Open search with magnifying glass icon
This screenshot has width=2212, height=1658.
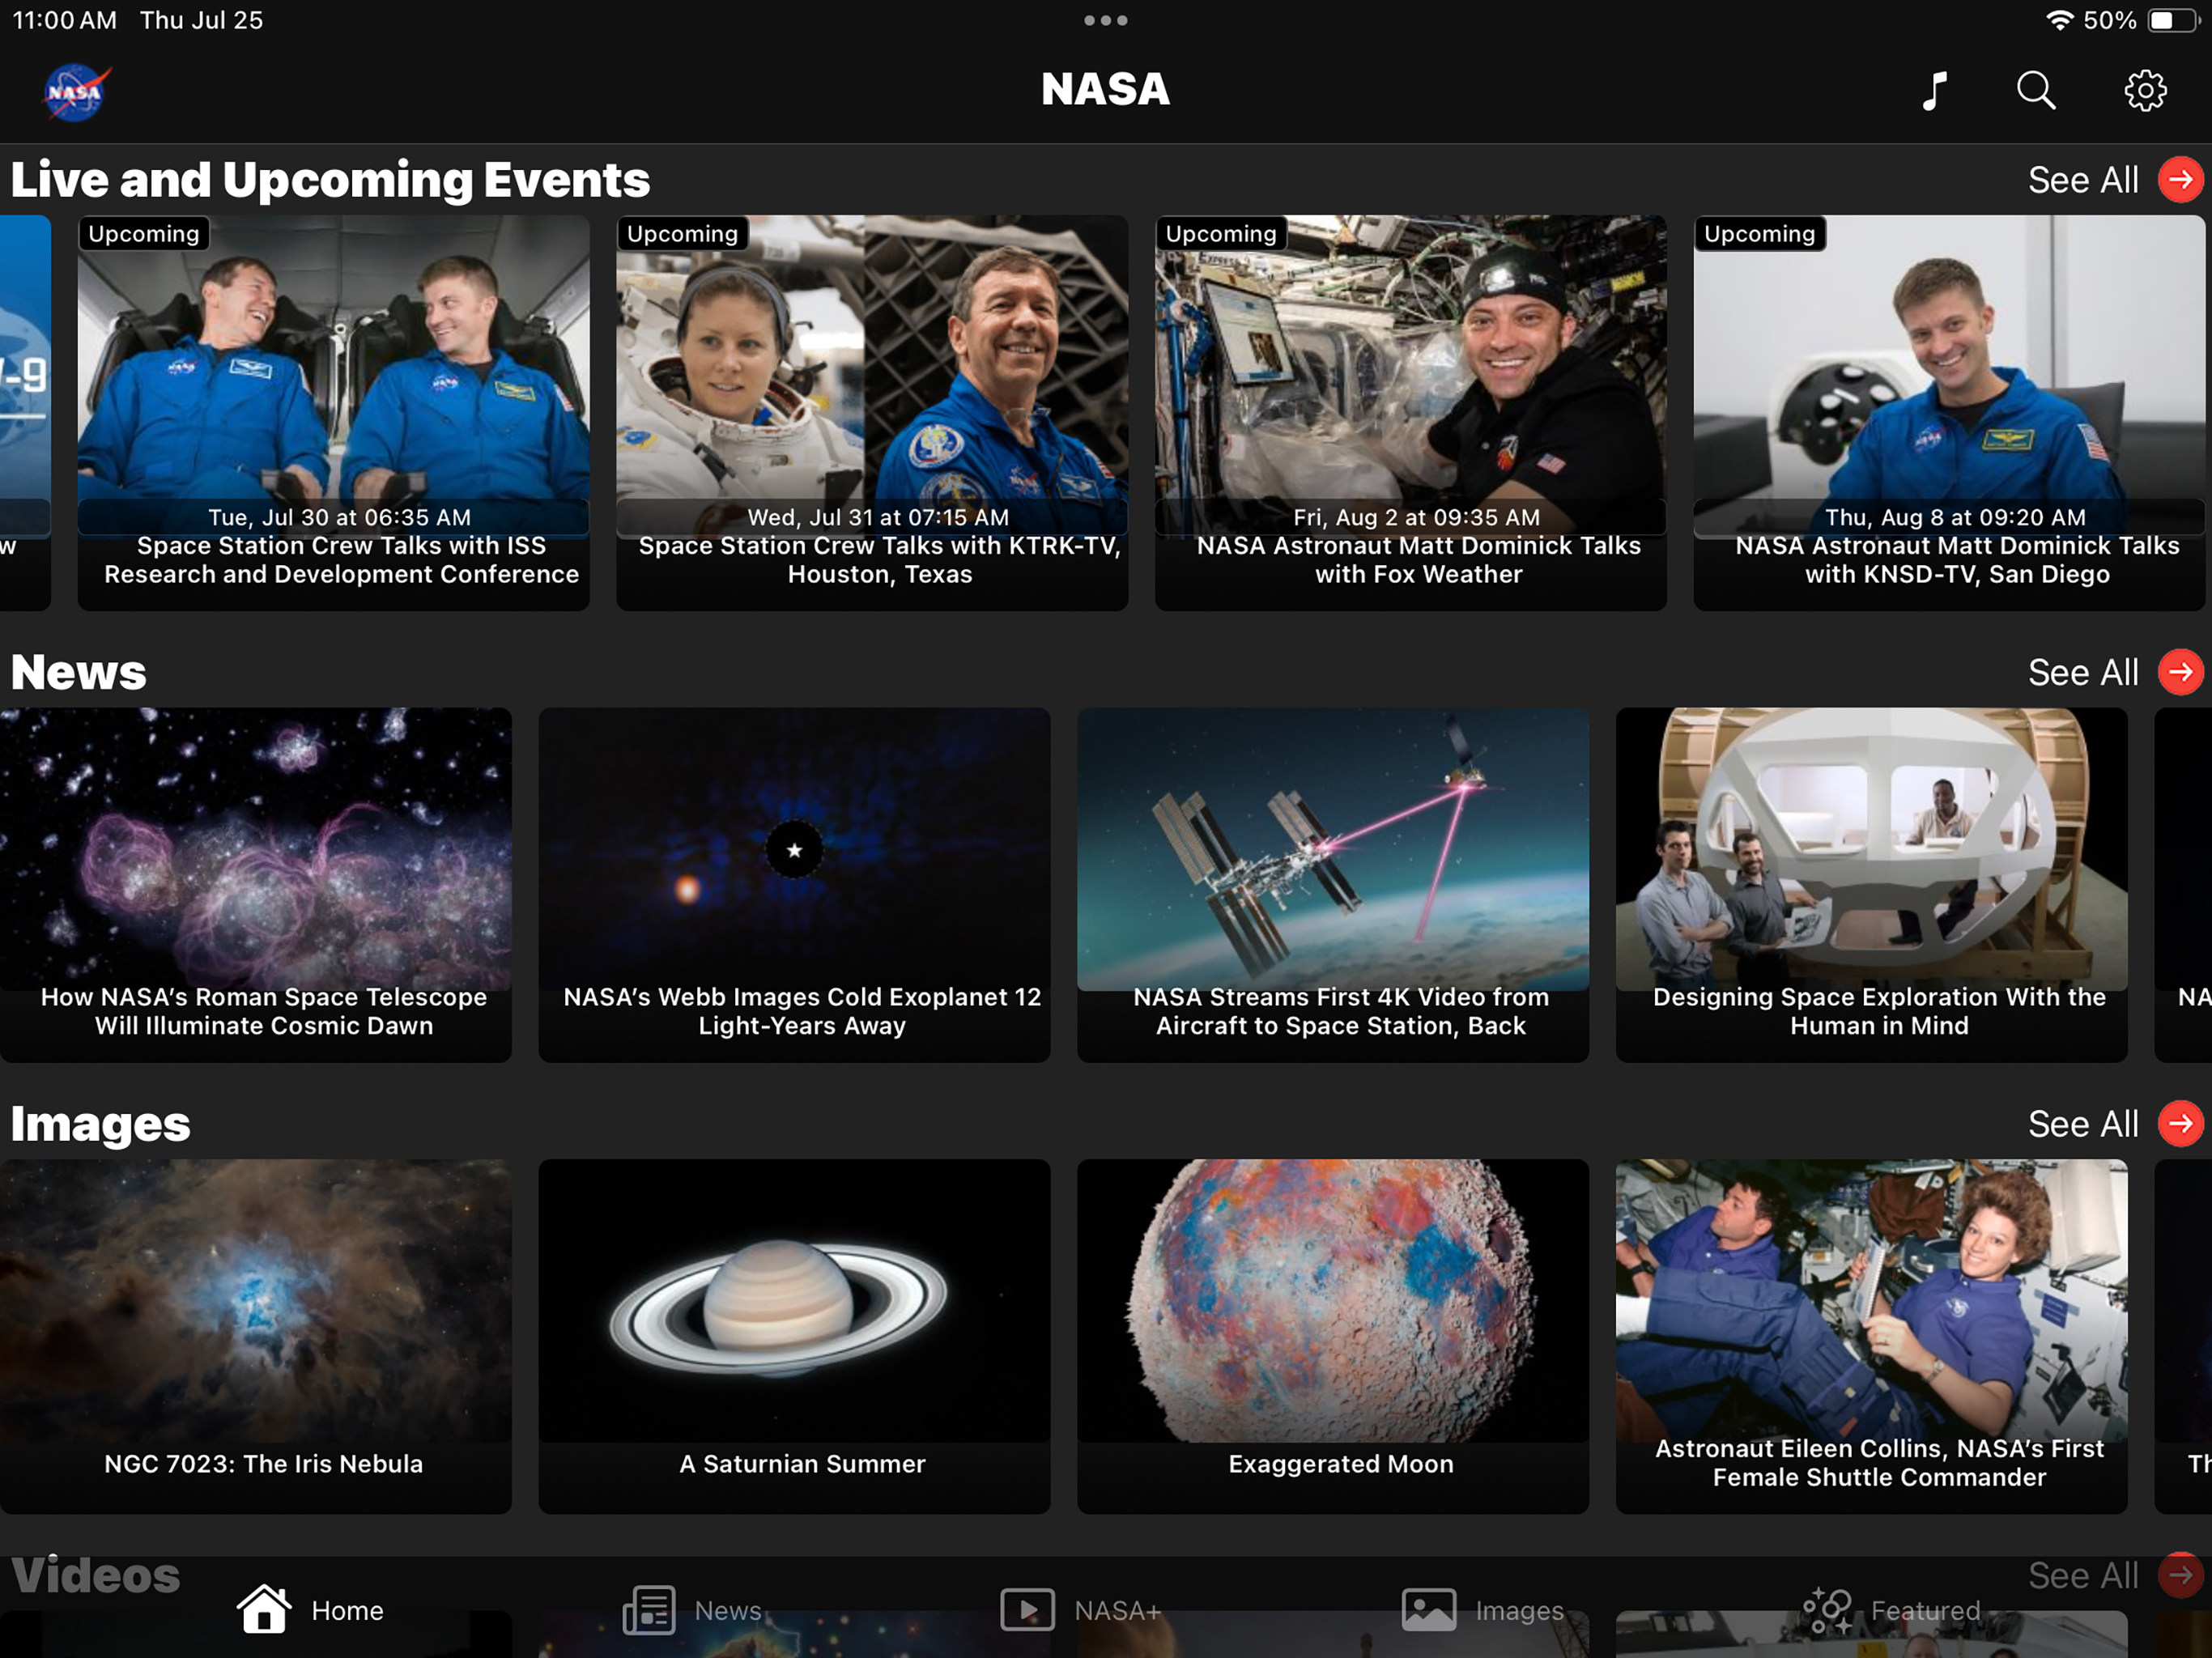click(x=2035, y=91)
